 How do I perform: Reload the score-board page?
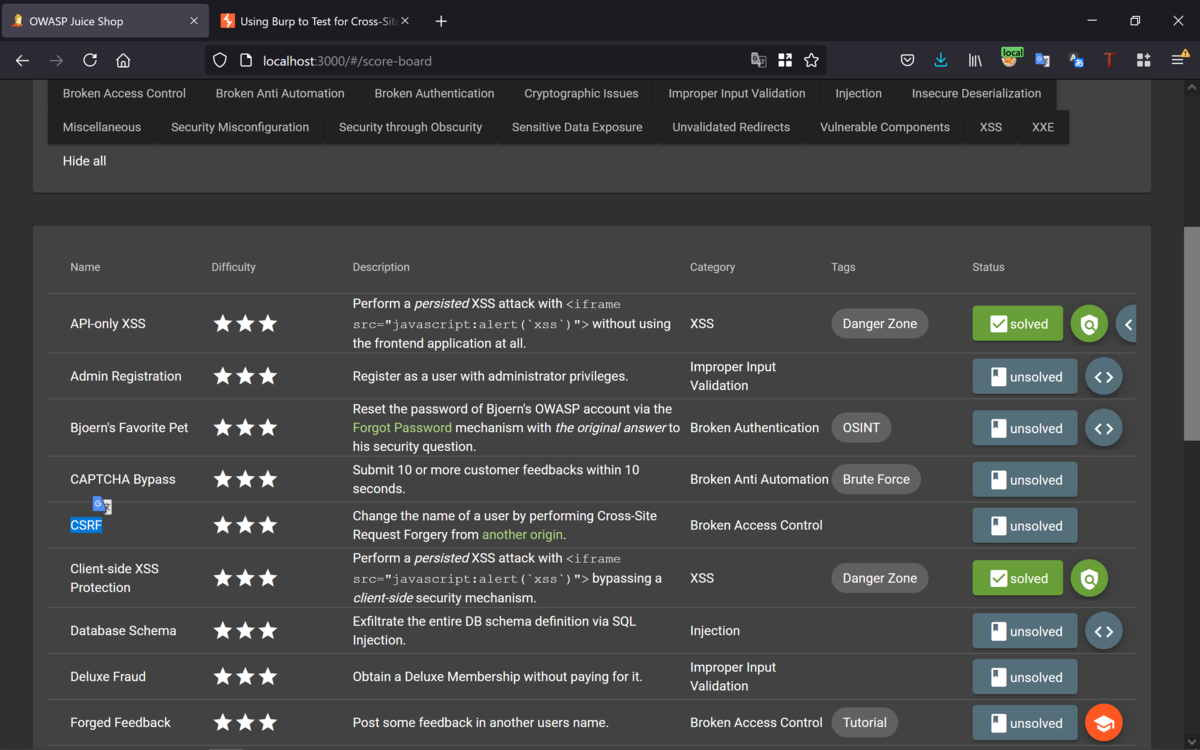pyautogui.click(x=90, y=60)
